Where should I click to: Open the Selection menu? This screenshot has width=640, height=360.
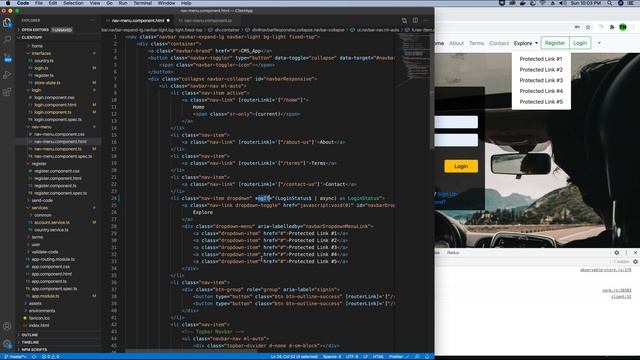(x=73, y=3)
